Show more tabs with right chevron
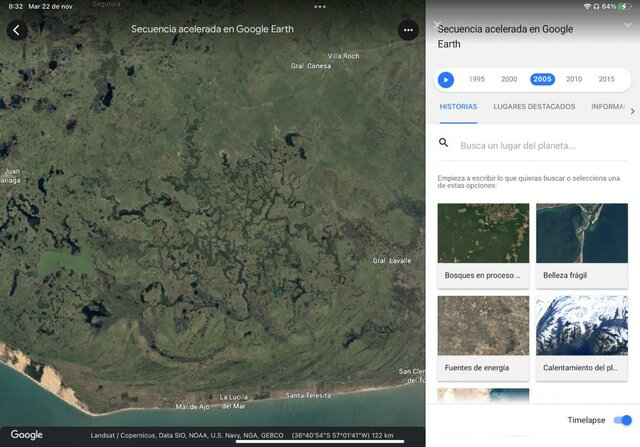Viewport: 640px width, 447px height. pos(633,111)
